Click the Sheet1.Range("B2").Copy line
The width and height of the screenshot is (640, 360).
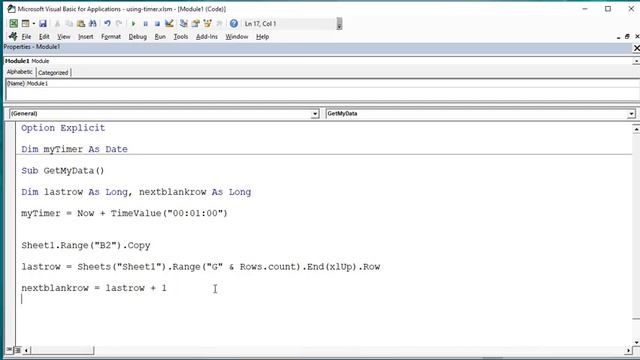pyautogui.click(x=86, y=245)
